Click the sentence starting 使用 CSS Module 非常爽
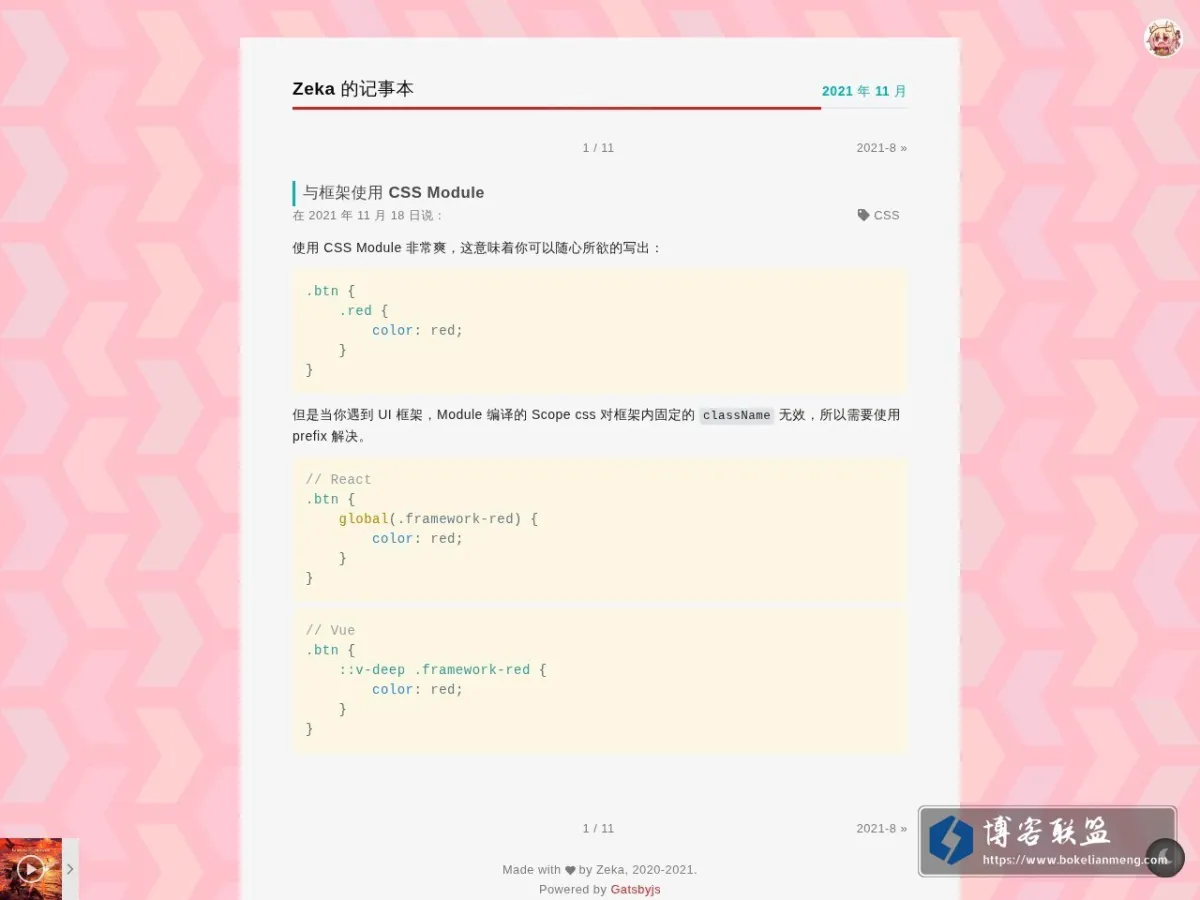The height and width of the screenshot is (900, 1200). pos(477,247)
